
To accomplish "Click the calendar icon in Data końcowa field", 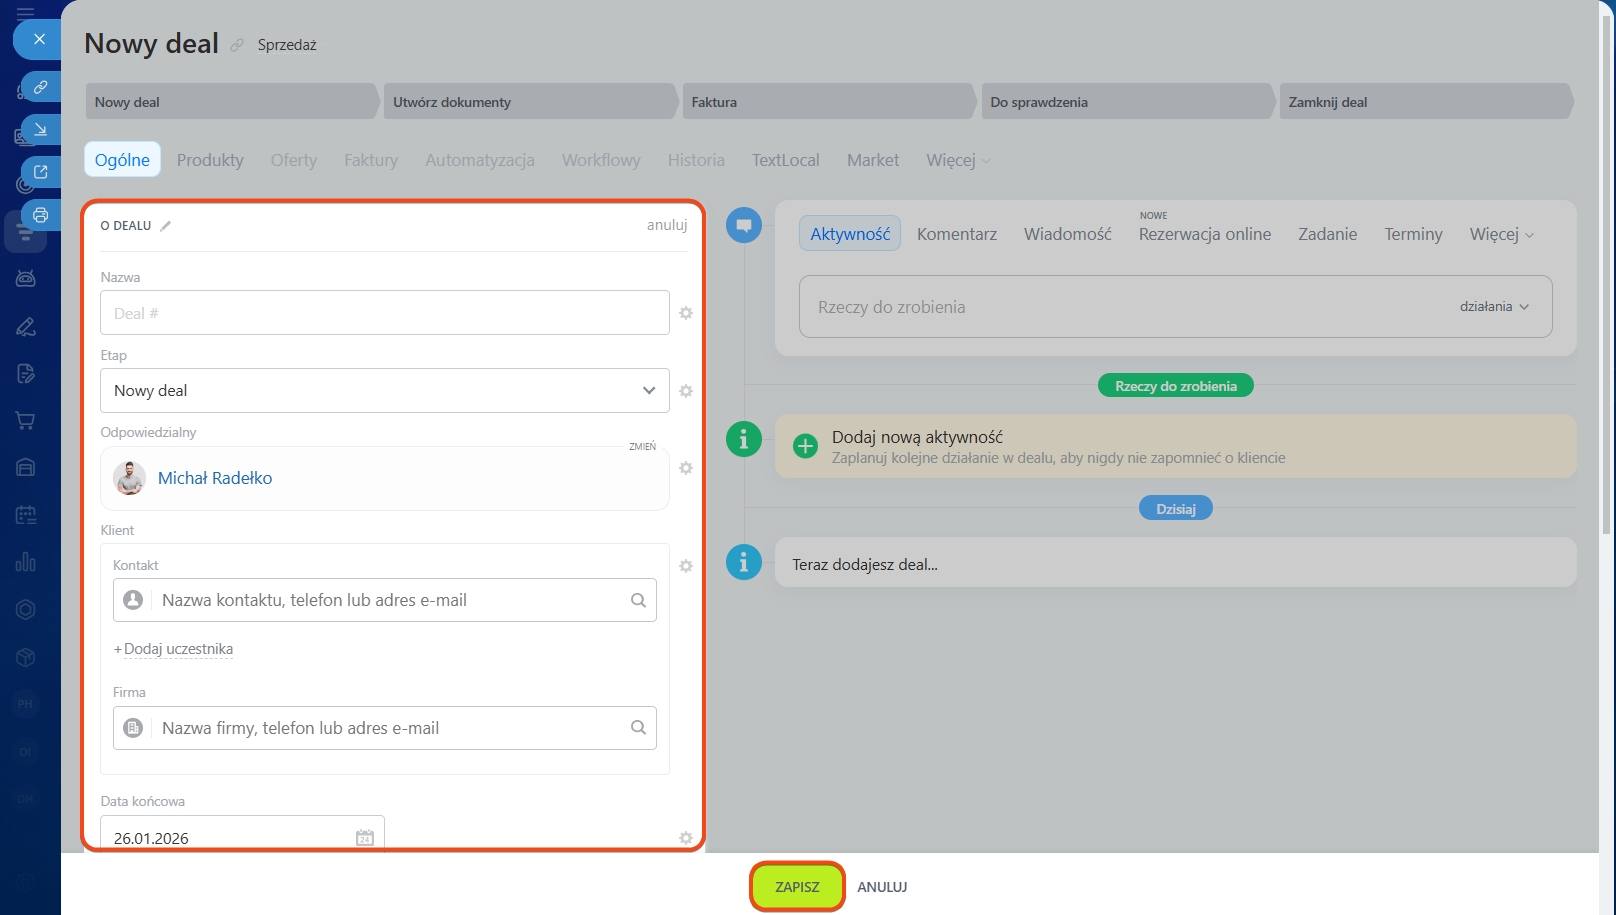I will [x=365, y=838].
